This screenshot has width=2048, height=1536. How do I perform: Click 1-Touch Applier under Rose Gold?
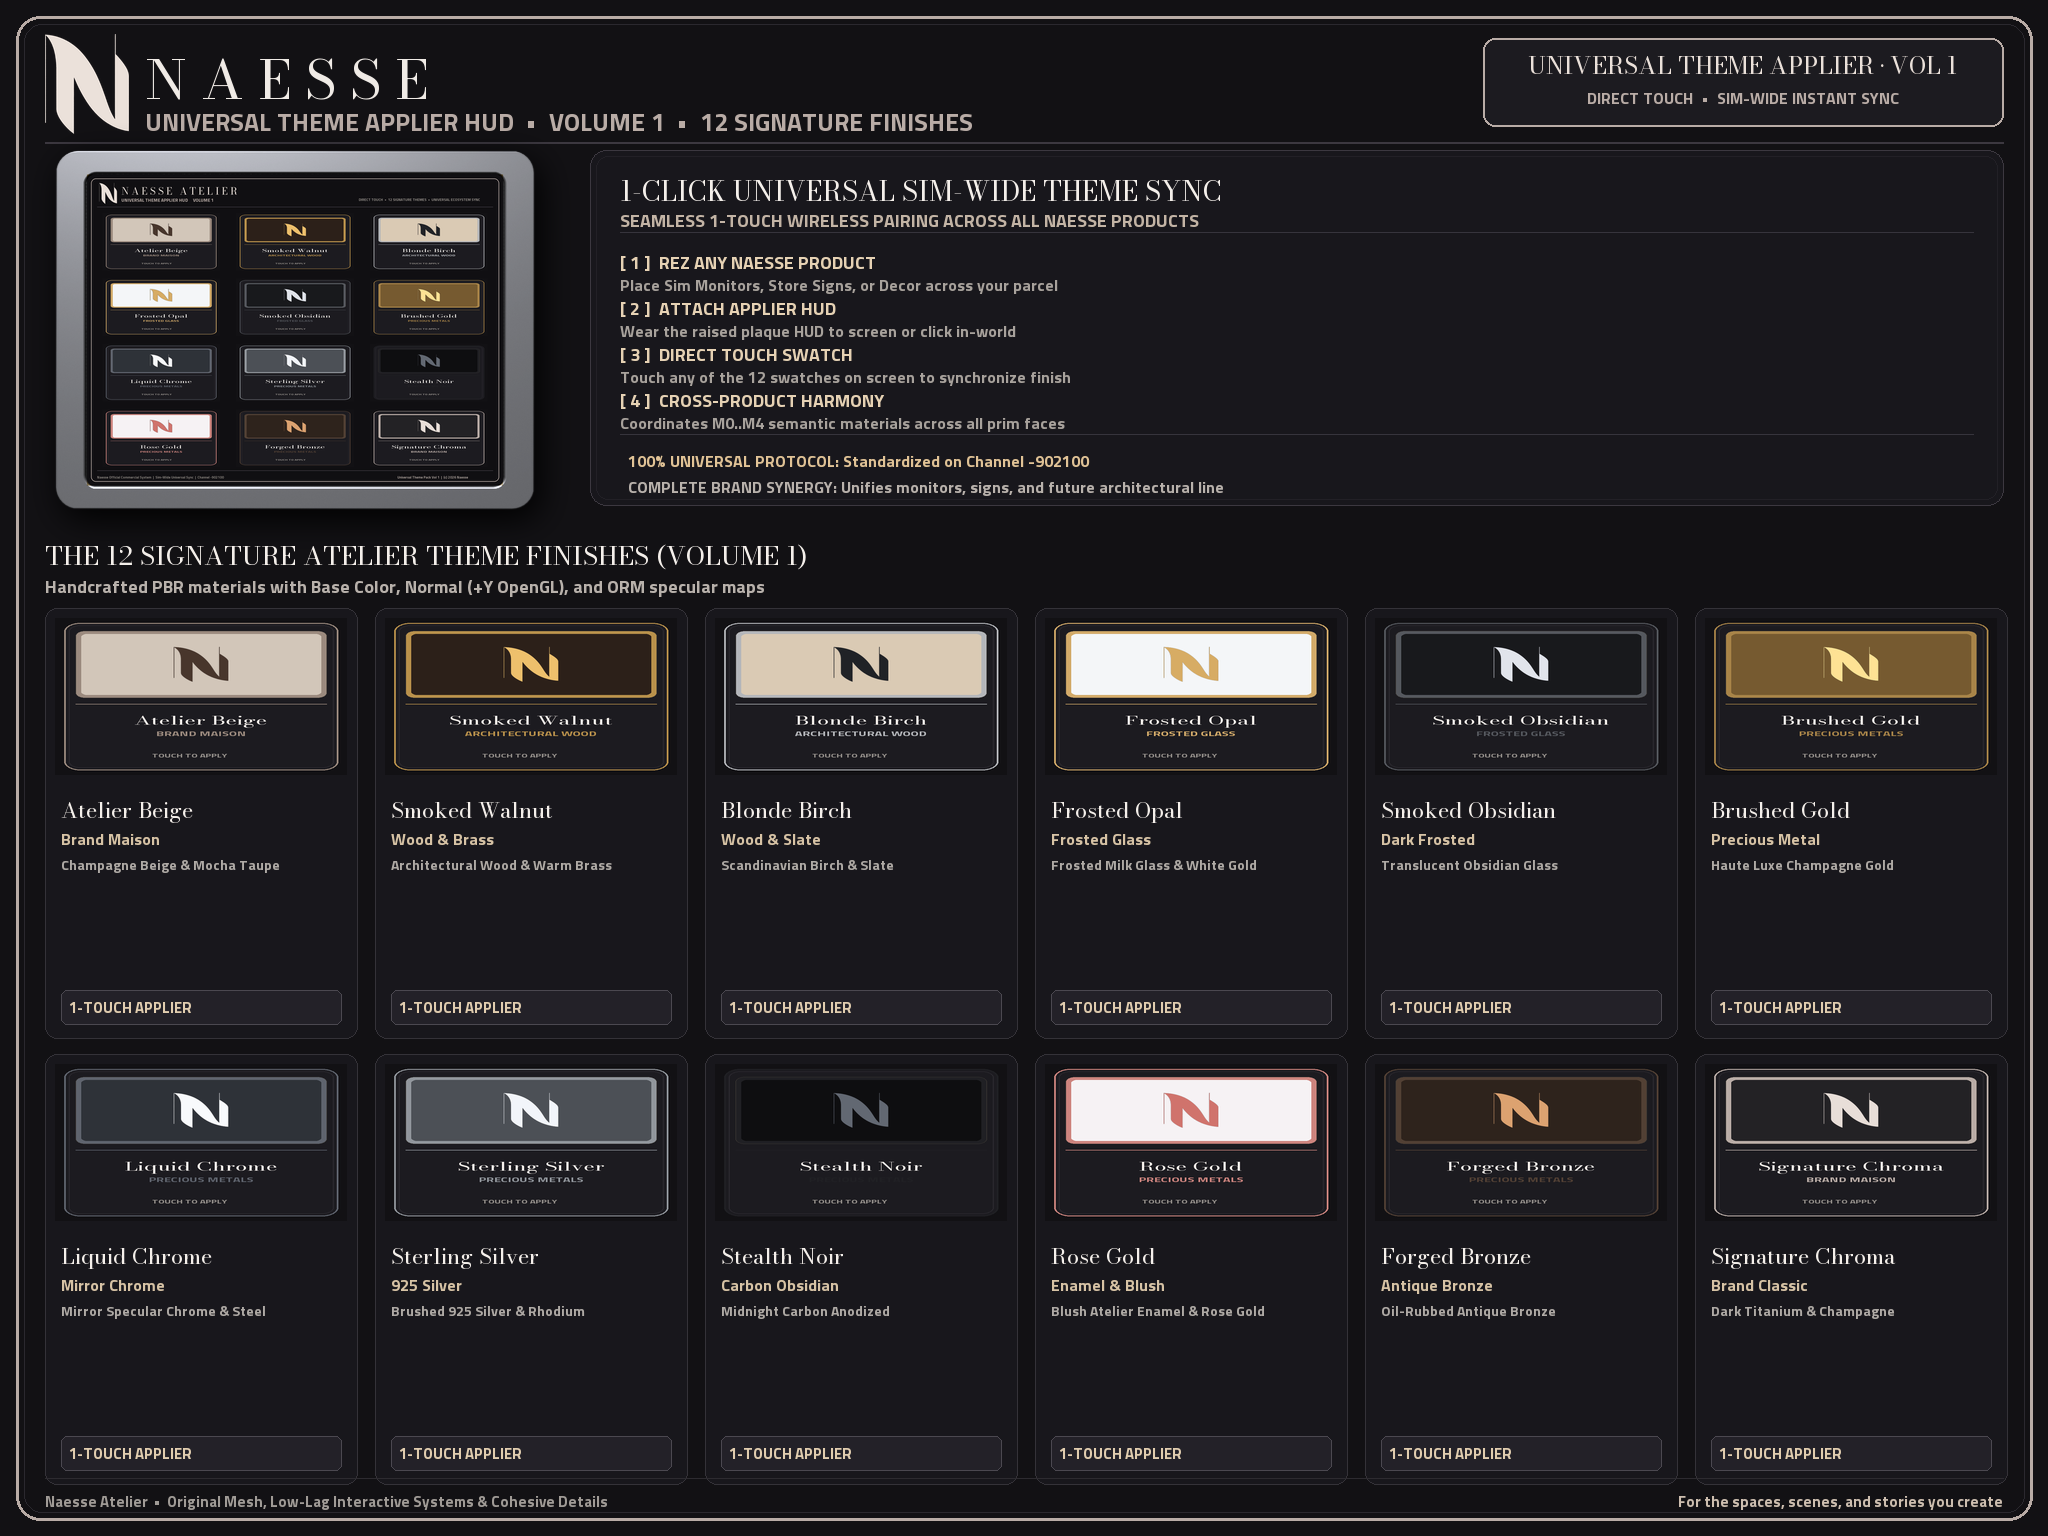[1191, 1453]
